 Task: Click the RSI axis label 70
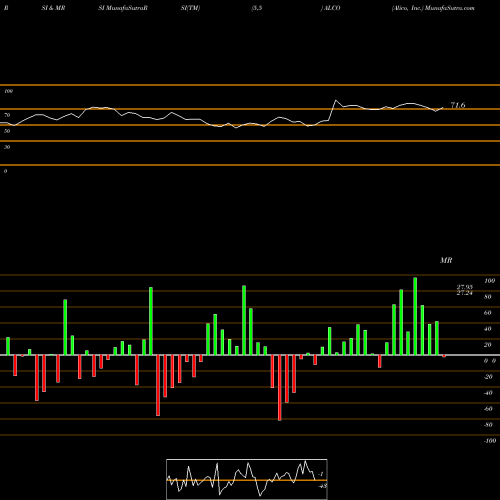pyautogui.click(x=7, y=115)
